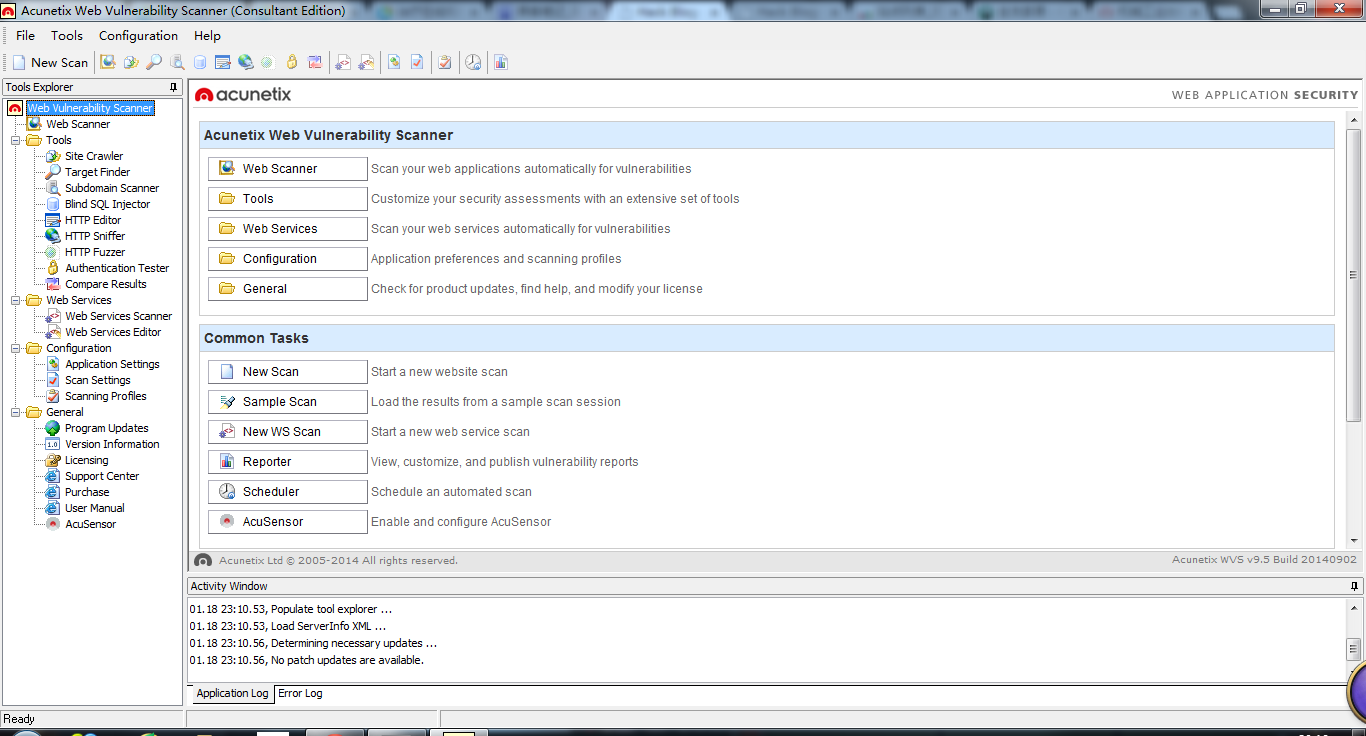Collapse the Tools folder in tree

pyautogui.click(x=16, y=140)
